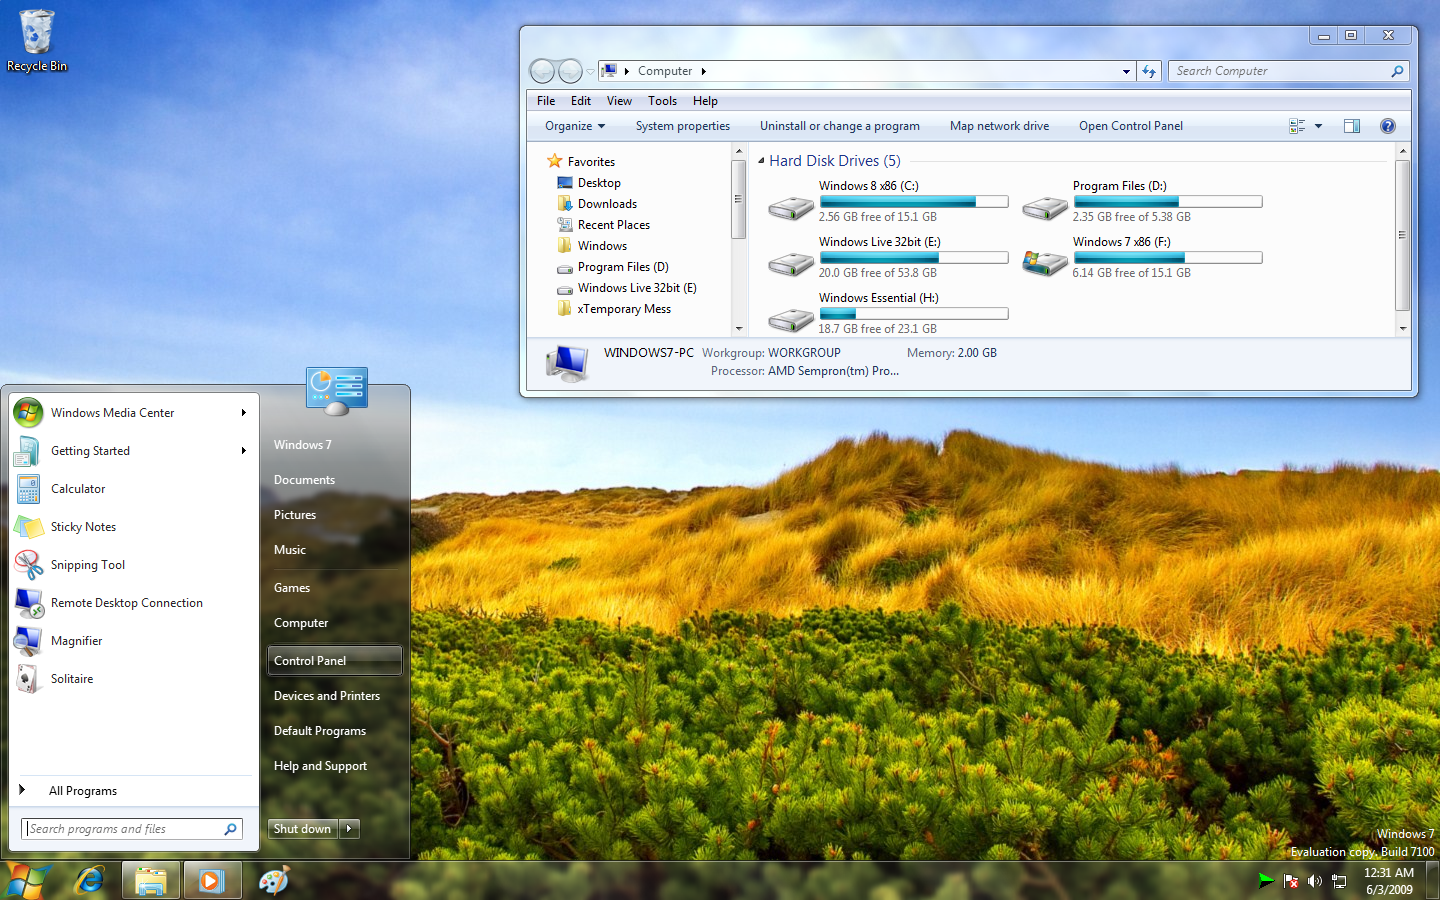Open Control Panel from Start menu
This screenshot has height=900, width=1440.
[335, 661]
